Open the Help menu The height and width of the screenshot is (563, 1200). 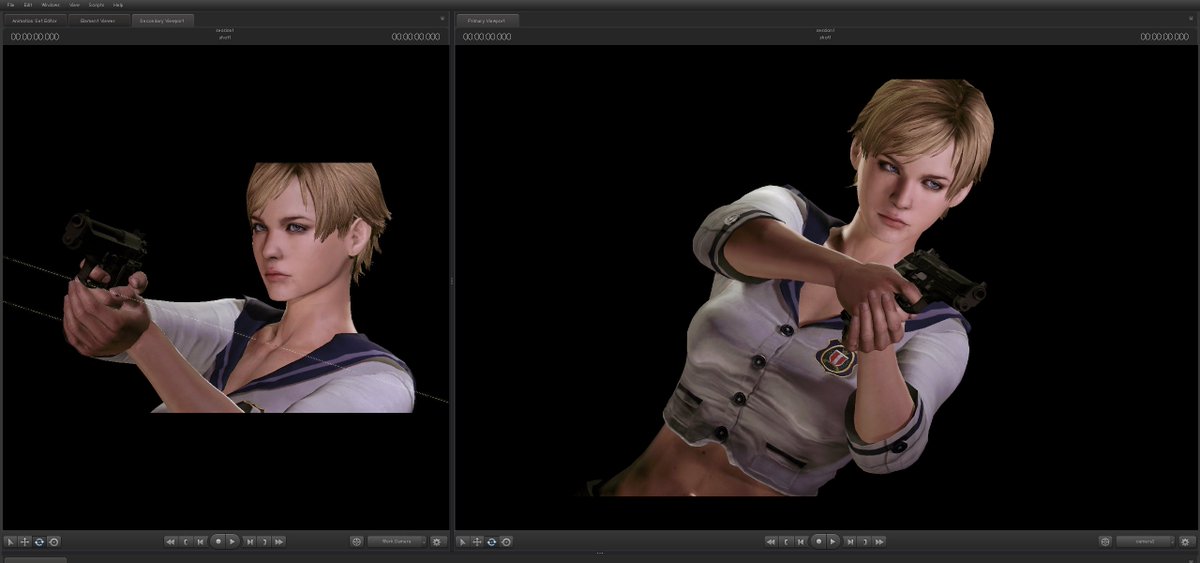[118, 5]
